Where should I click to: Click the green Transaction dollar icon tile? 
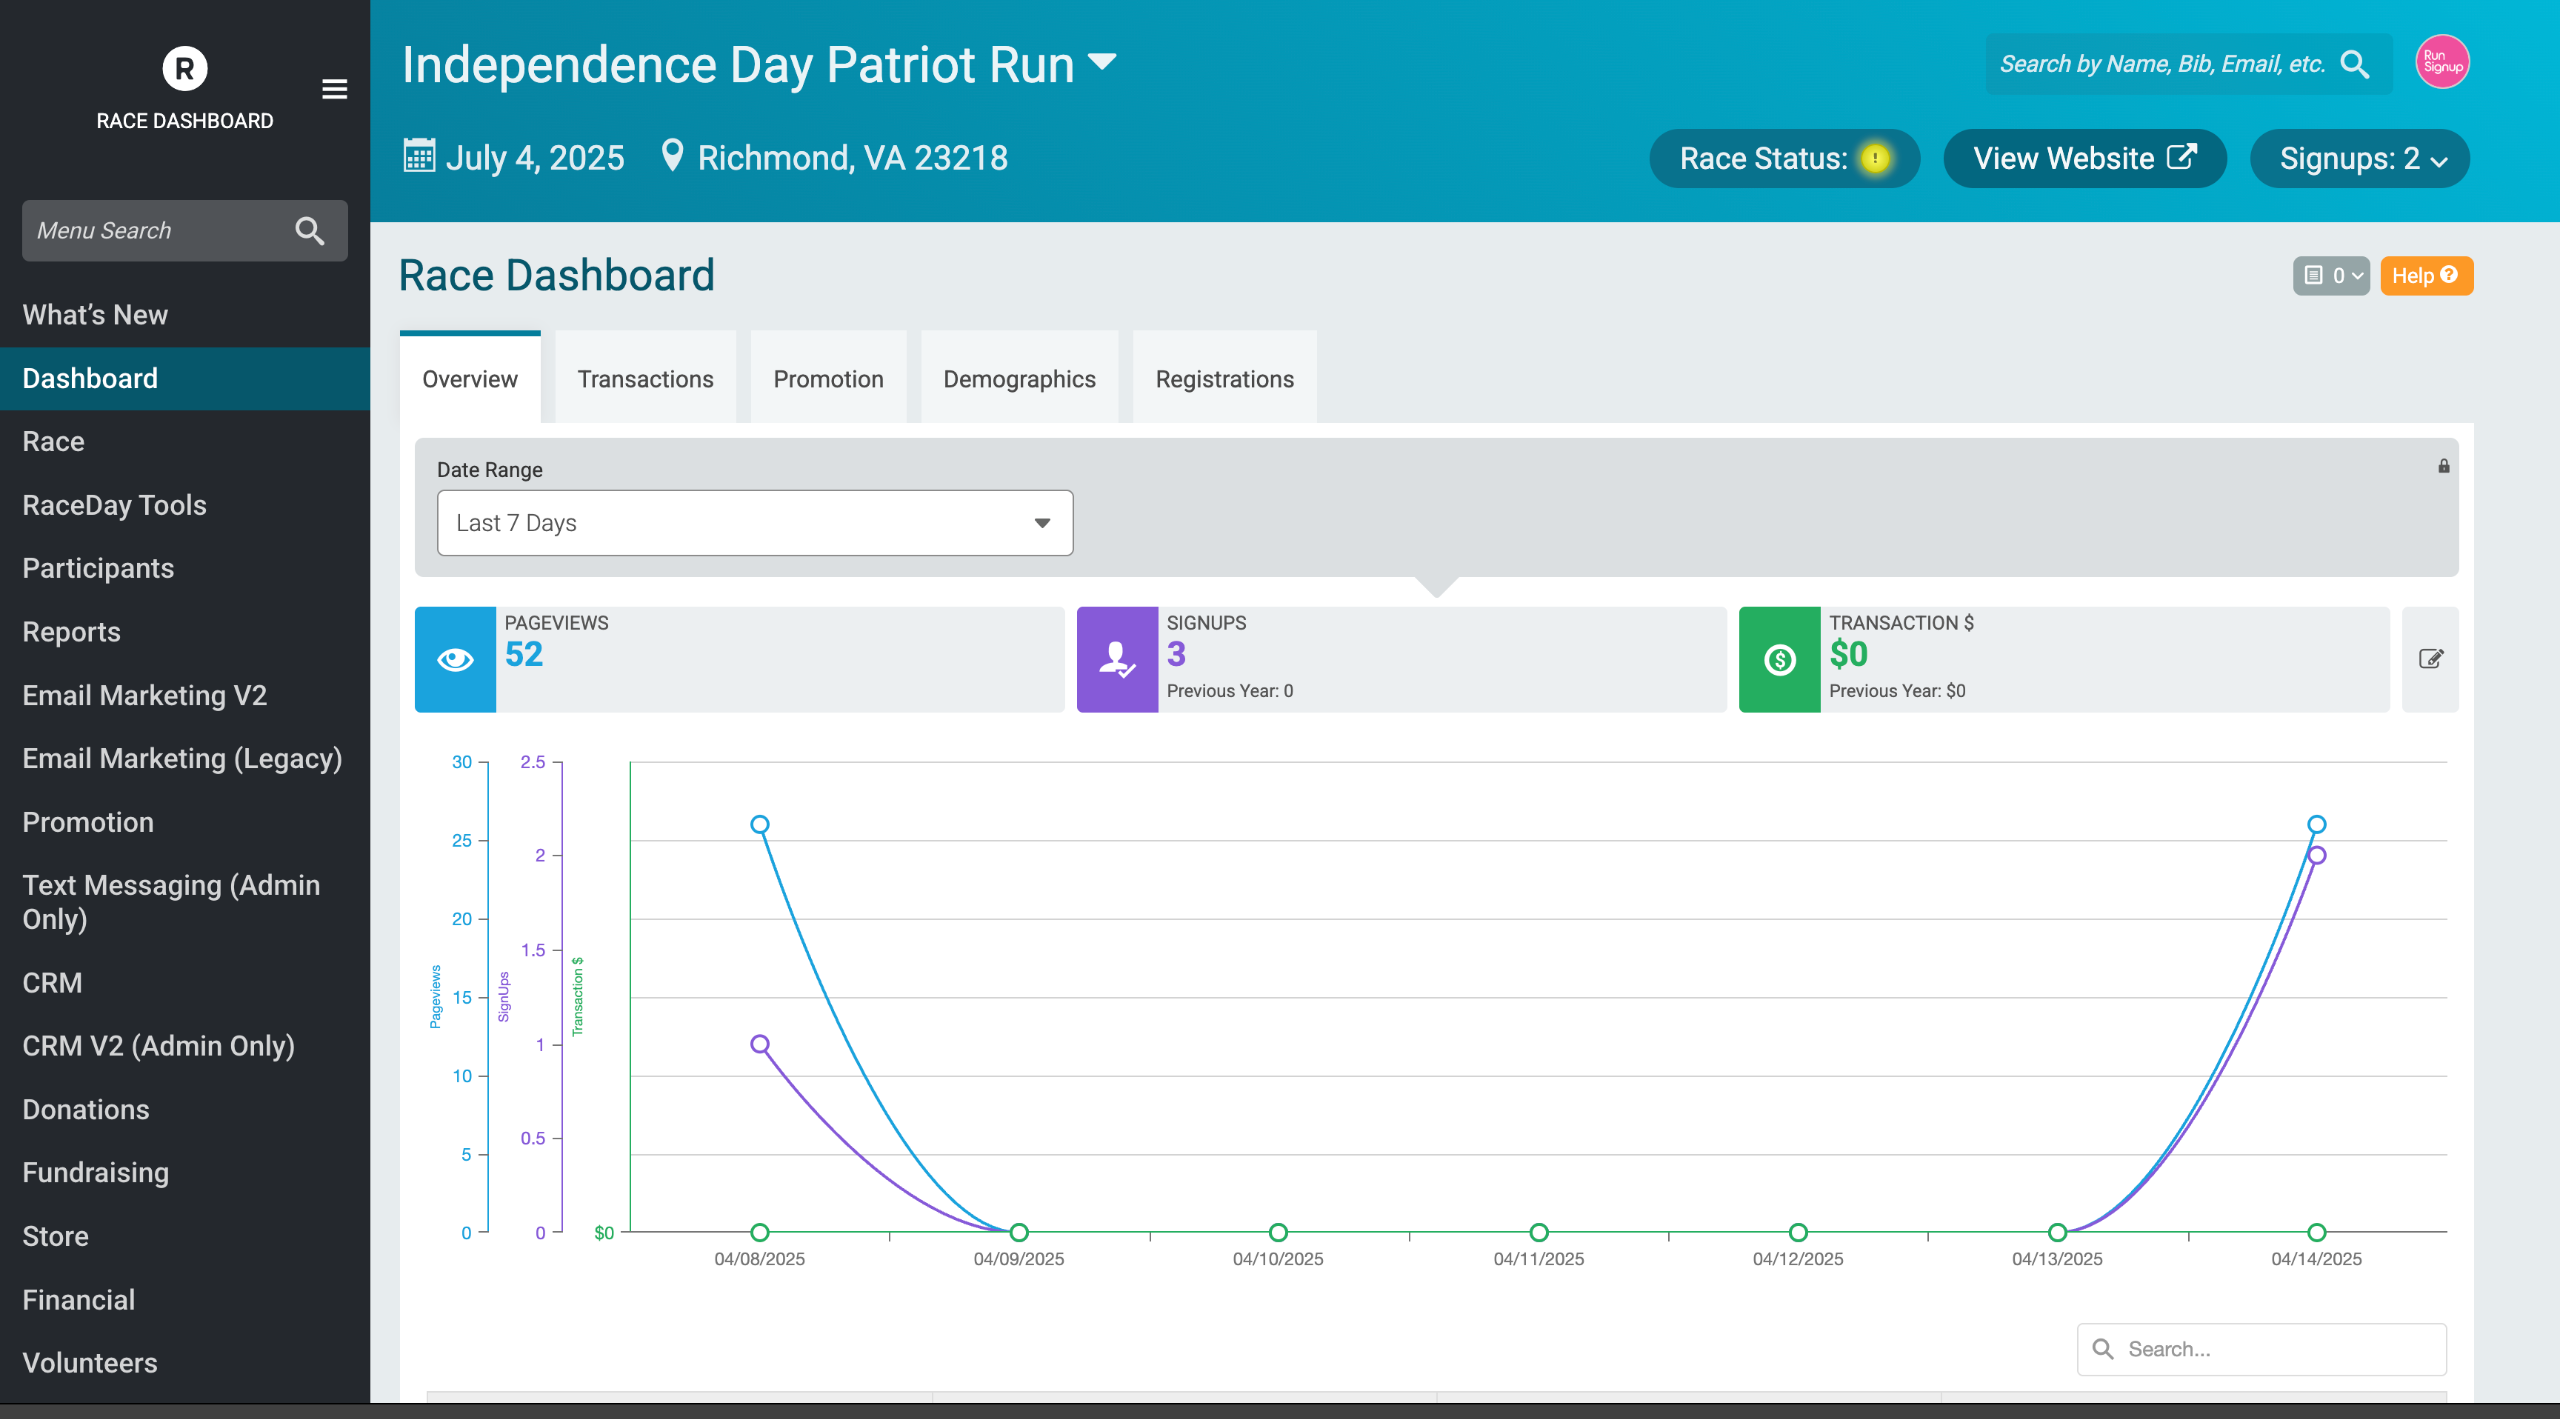[1779, 659]
